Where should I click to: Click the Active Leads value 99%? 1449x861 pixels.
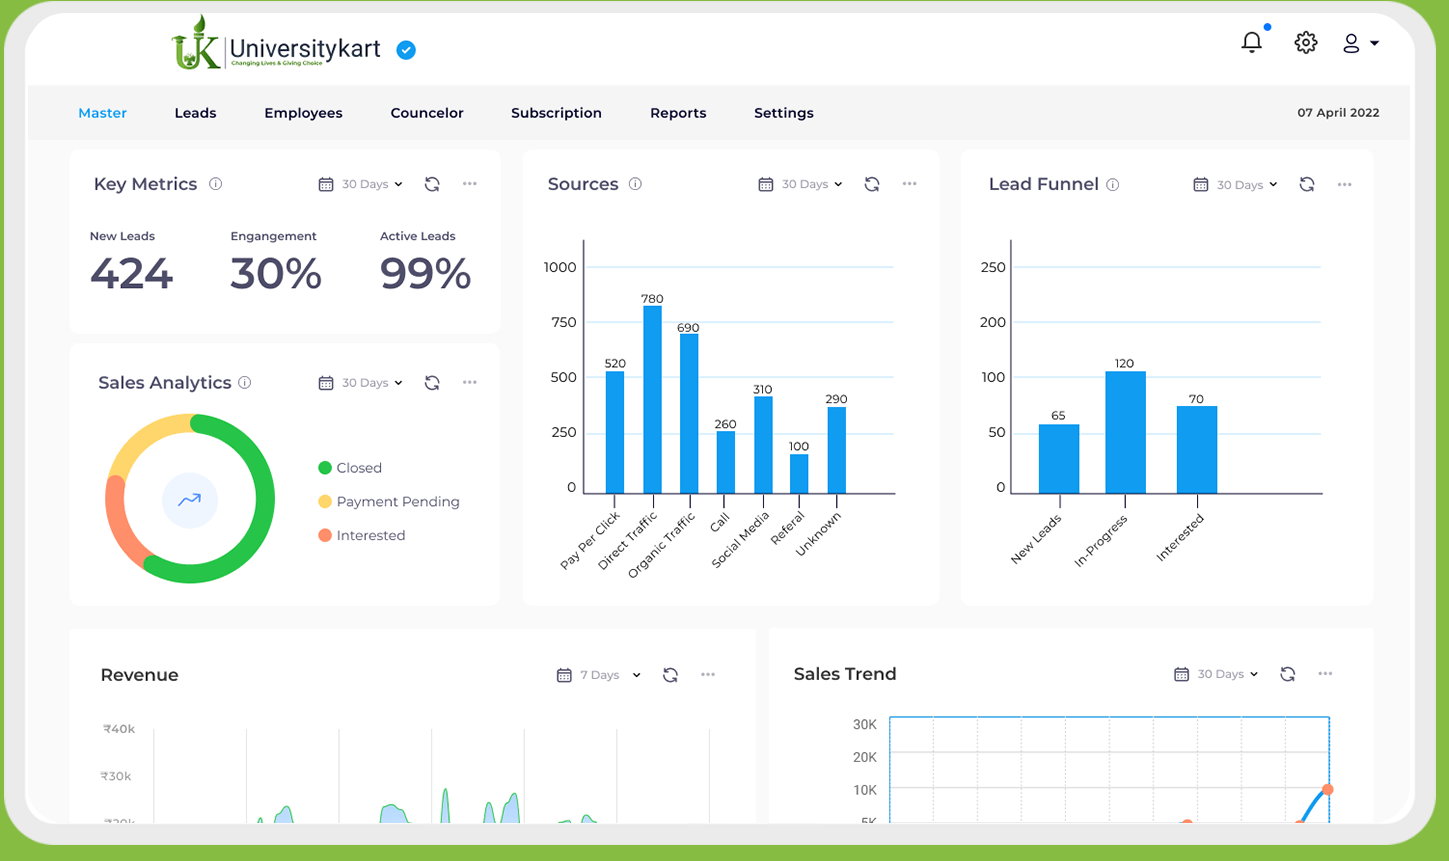(425, 273)
